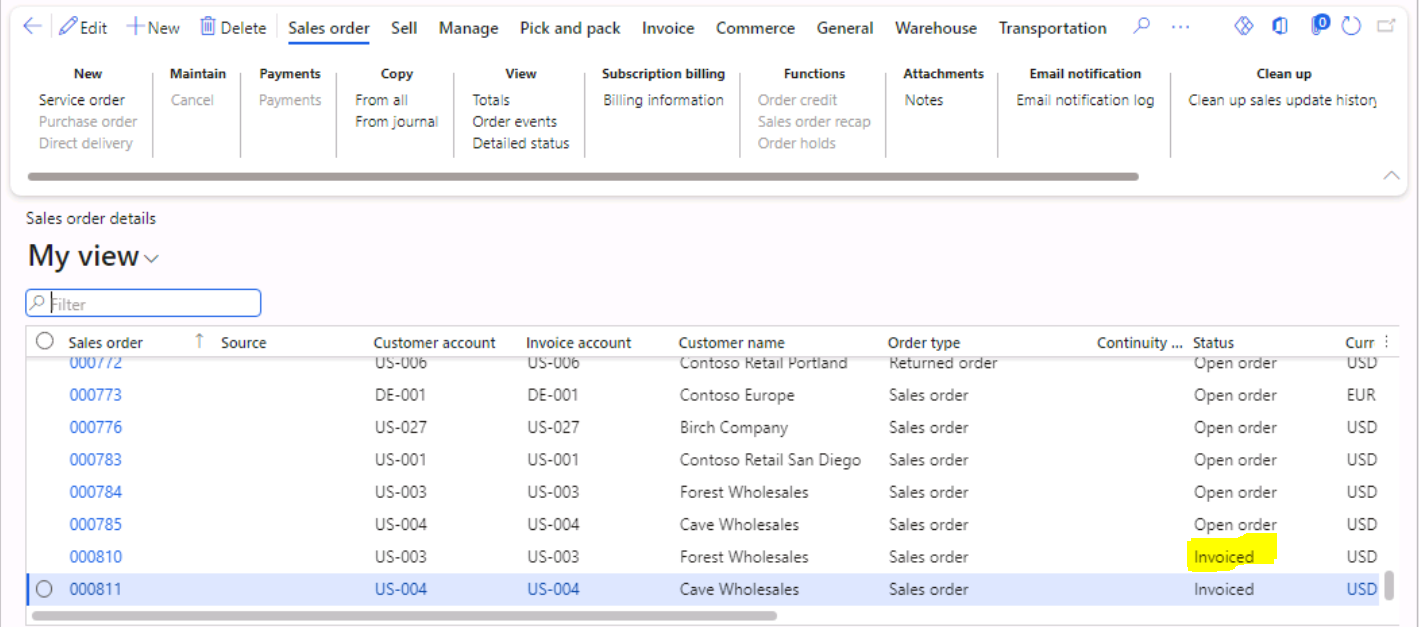
Task: Click the Delete trash can button
Action: click(x=232, y=28)
